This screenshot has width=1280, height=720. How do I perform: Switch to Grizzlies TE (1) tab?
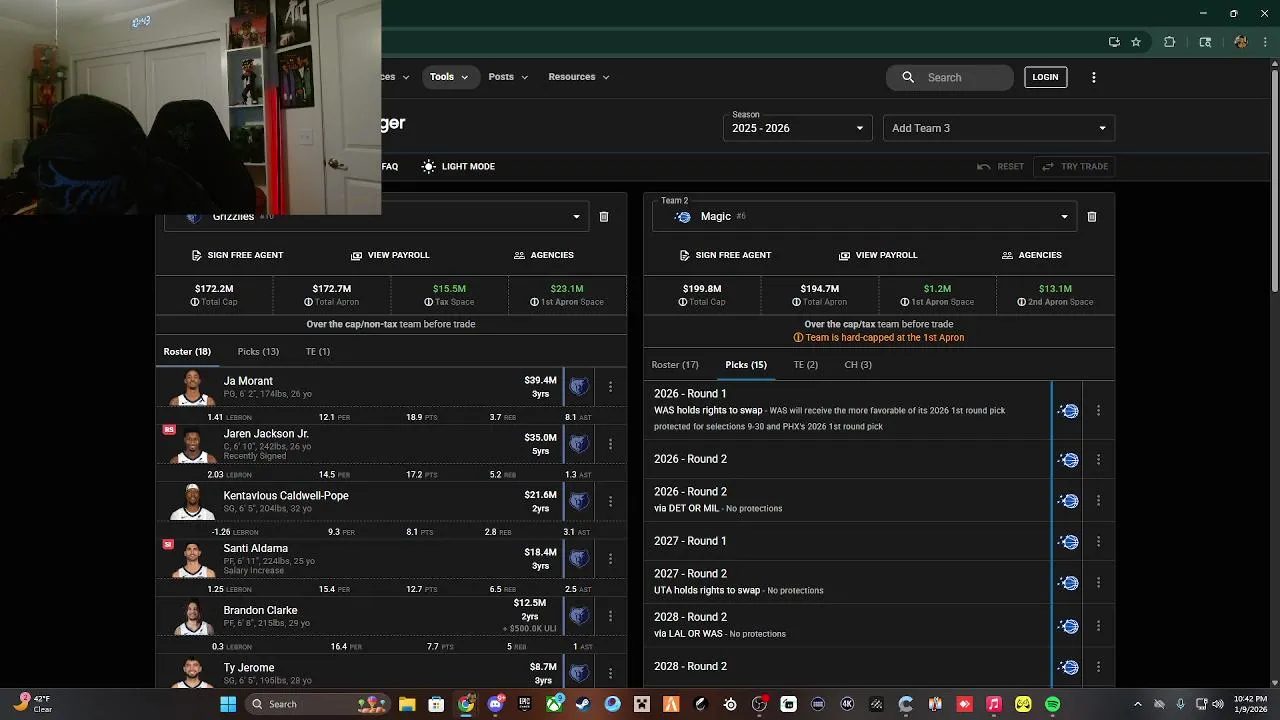pos(318,352)
